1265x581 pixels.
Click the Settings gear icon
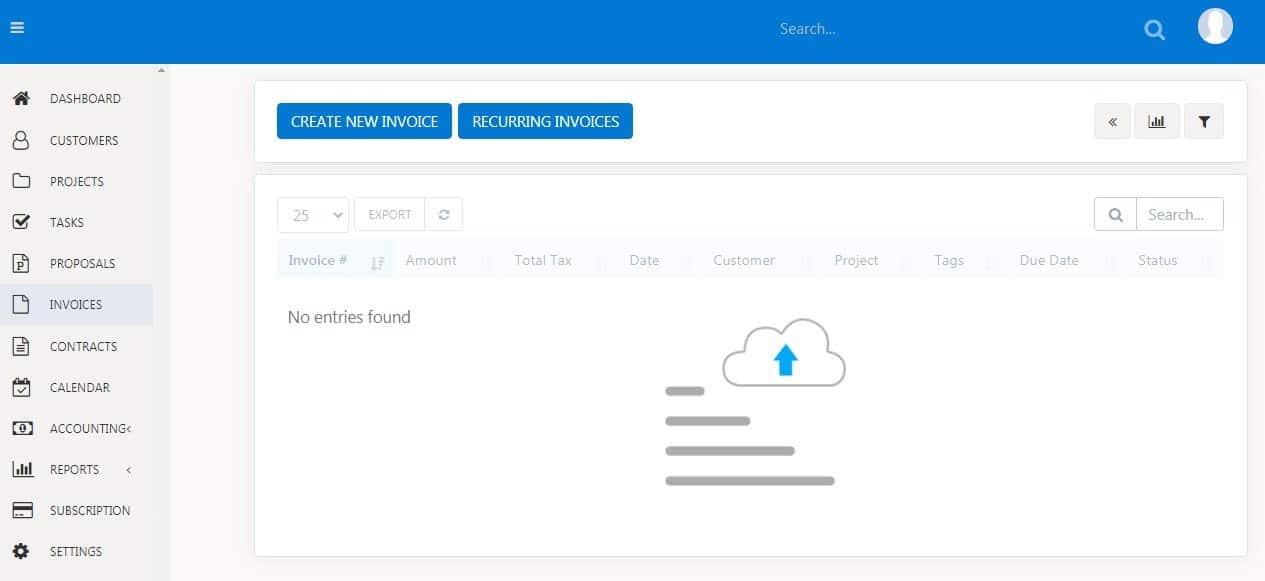click(x=21, y=552)
